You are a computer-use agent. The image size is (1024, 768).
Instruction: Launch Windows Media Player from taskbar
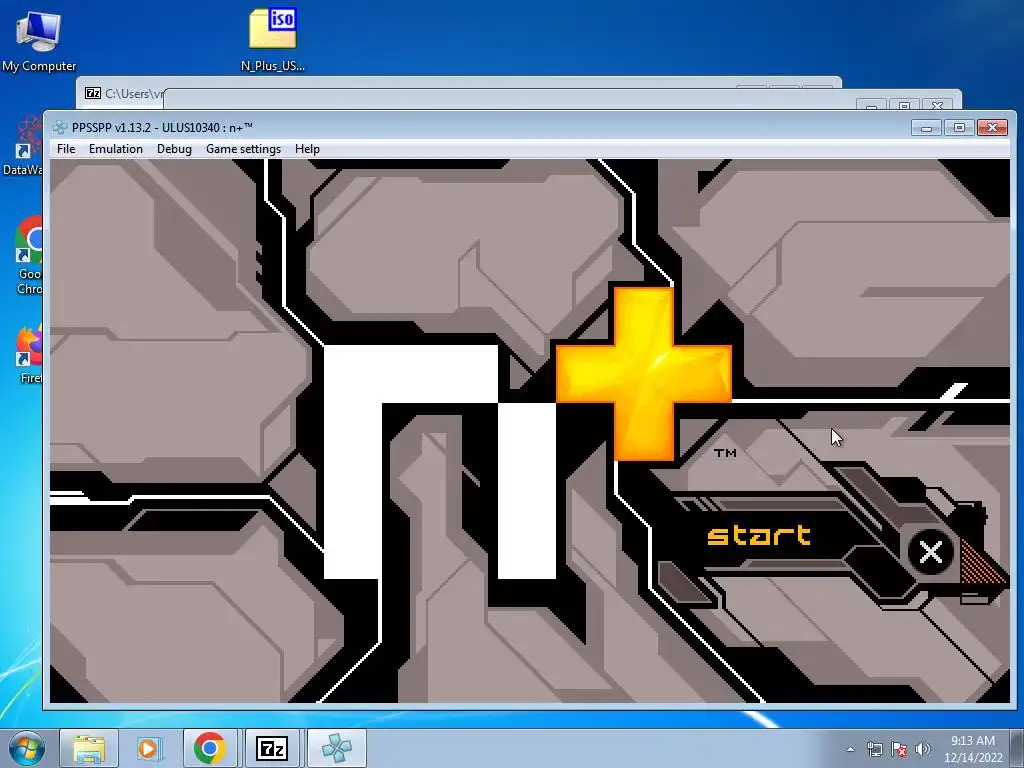[x=150, y=748]
